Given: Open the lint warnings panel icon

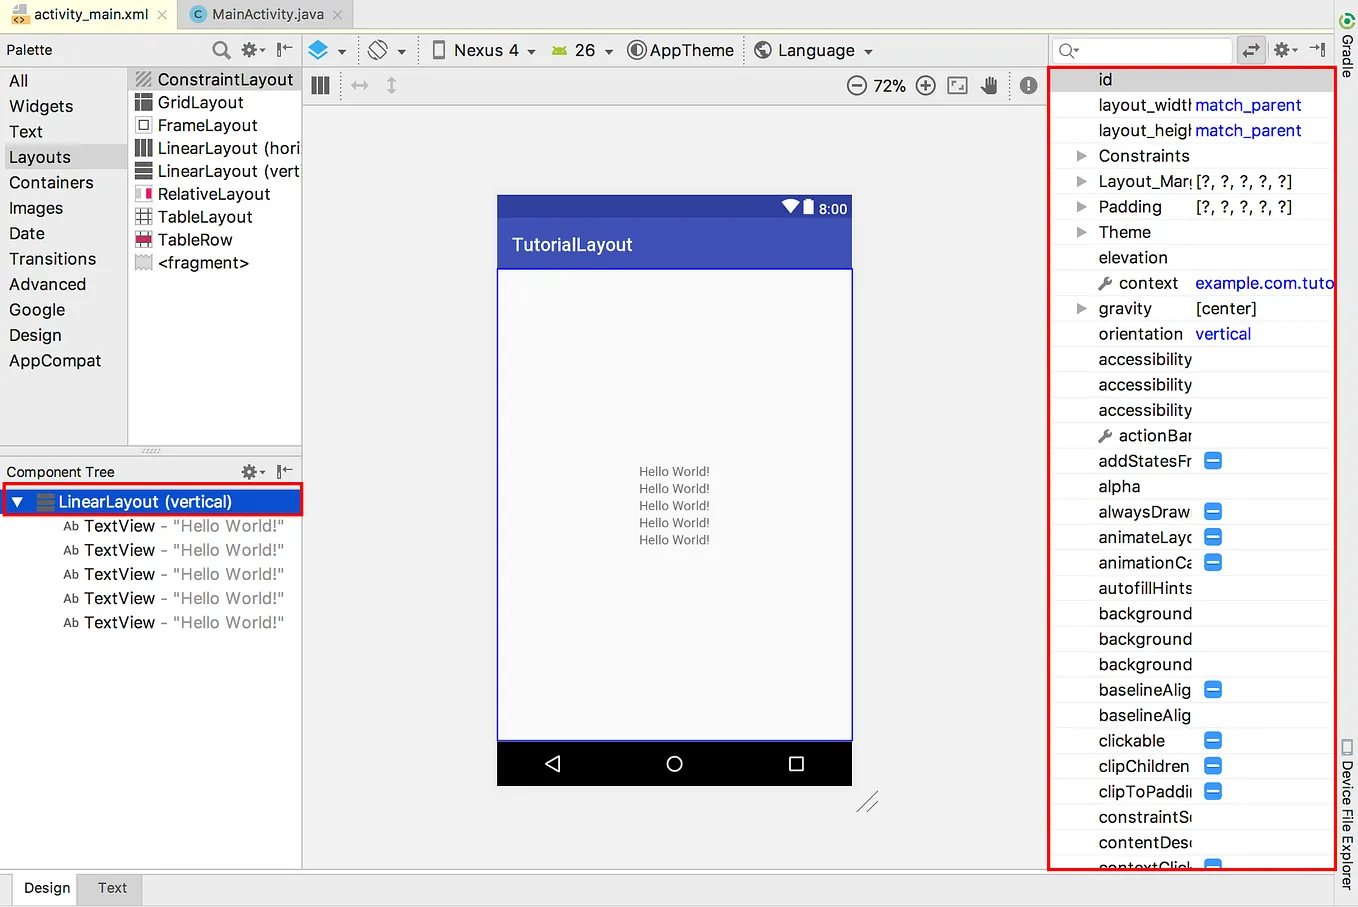Looking at the screenshot, I should click(1028, 86).
